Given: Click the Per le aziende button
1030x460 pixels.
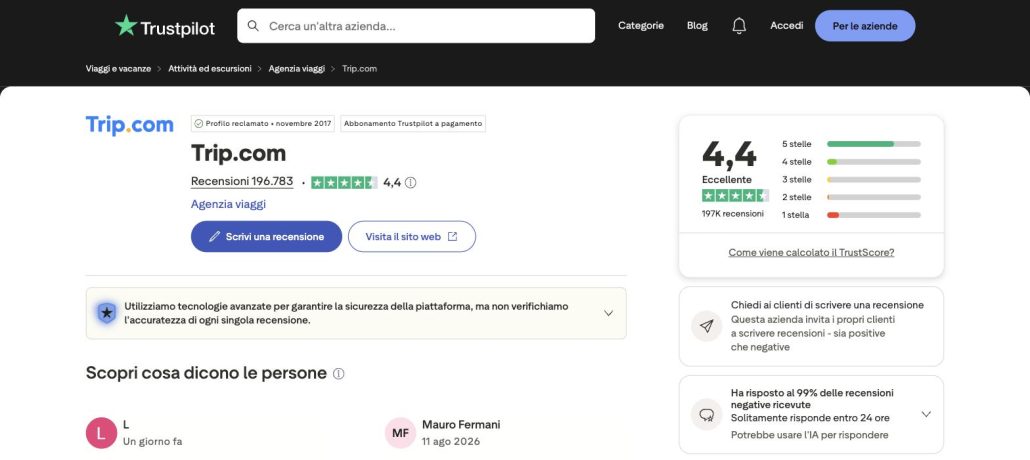Looking at the screenshot, I should pos(864,26).
